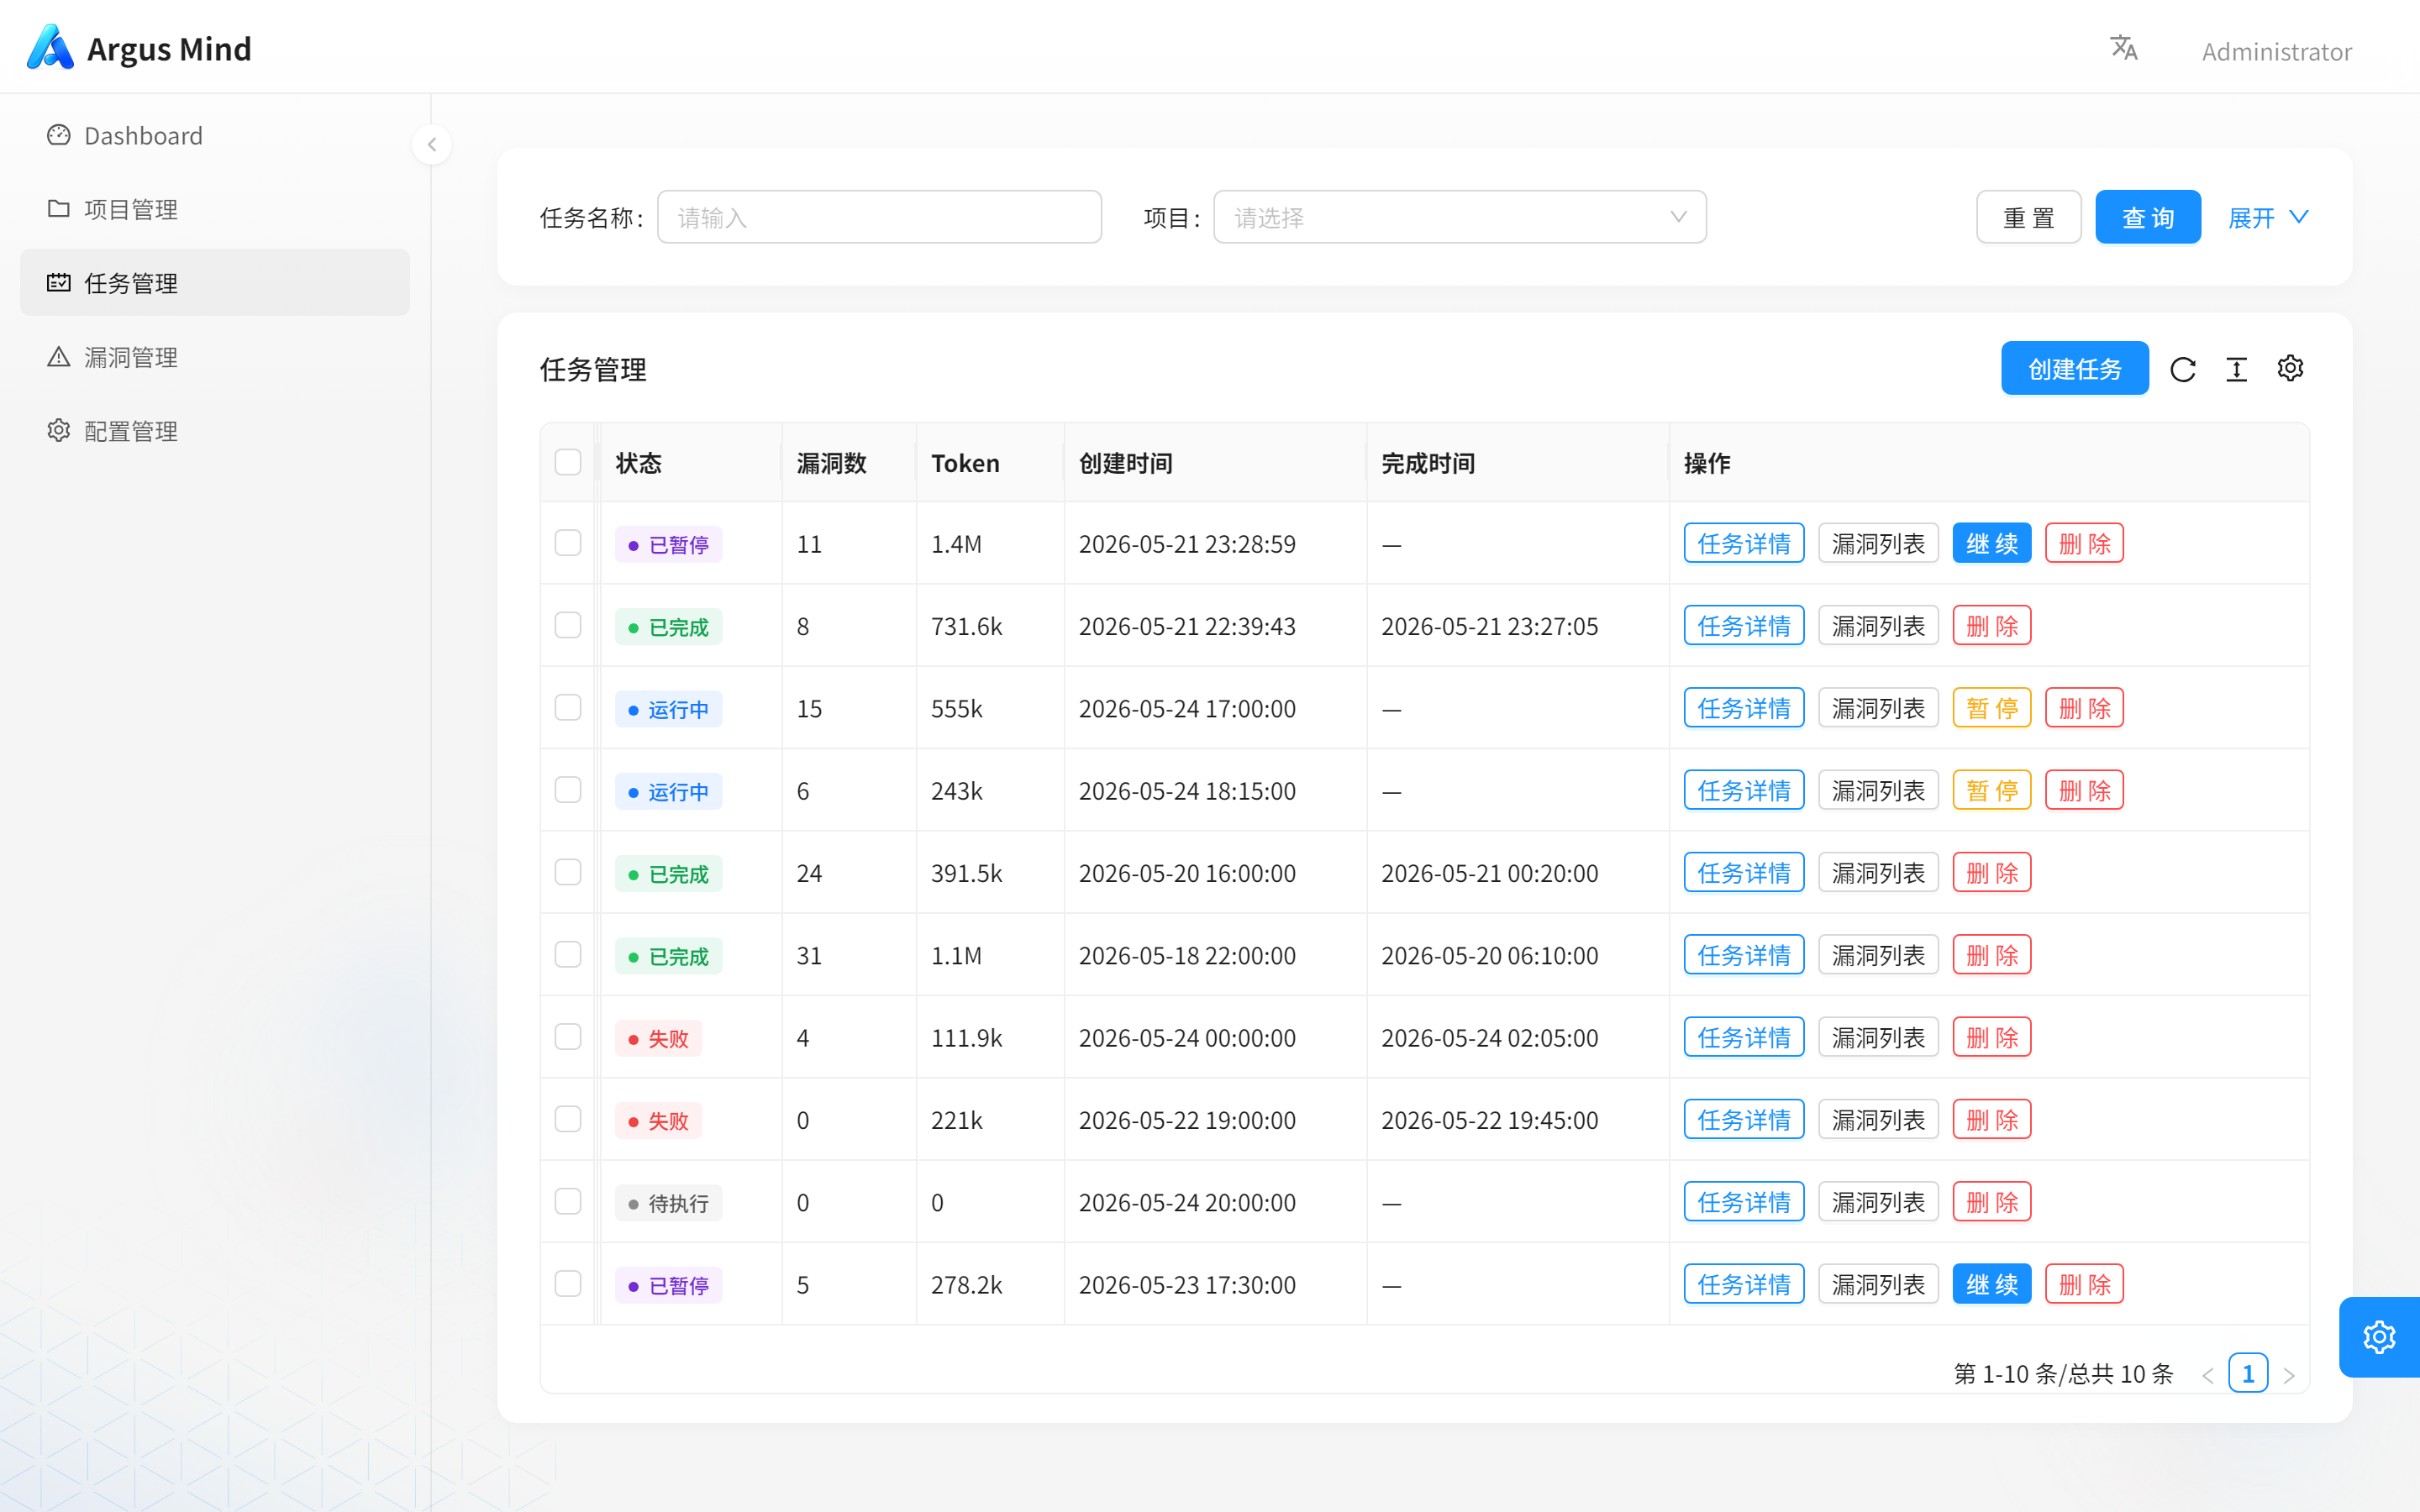Click the folder icon beside 项目管理

click(59, 208)
